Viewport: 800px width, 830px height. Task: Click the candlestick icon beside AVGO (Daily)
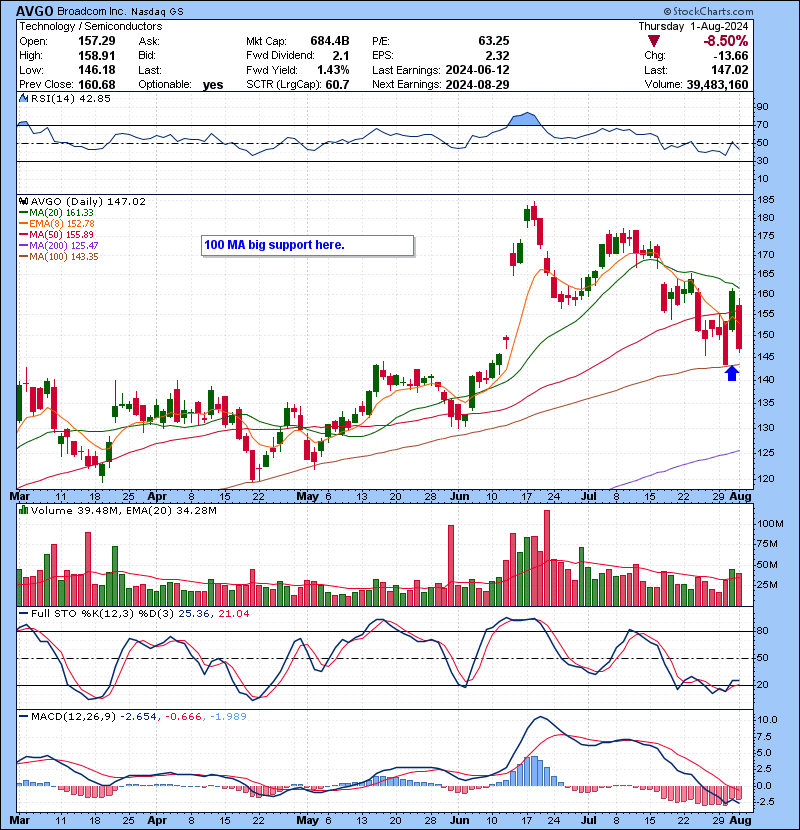click(23, 201)
